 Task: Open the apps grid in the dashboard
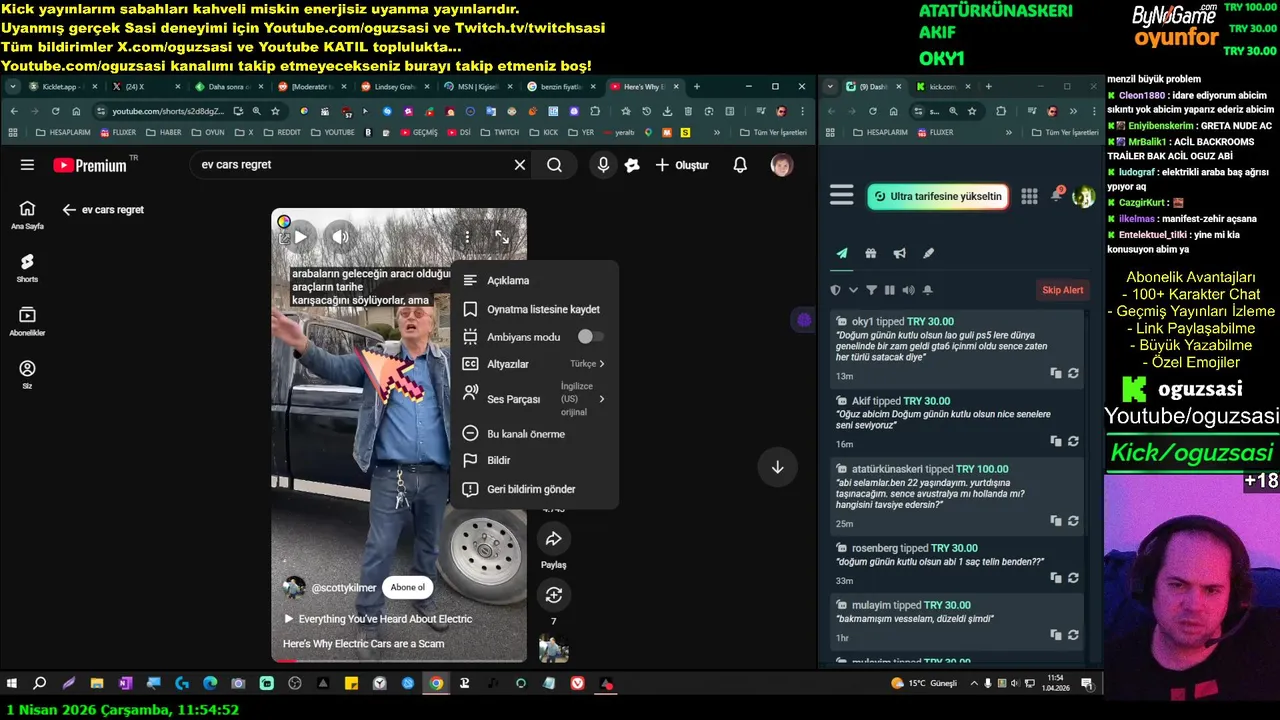tap(1029, 196)
